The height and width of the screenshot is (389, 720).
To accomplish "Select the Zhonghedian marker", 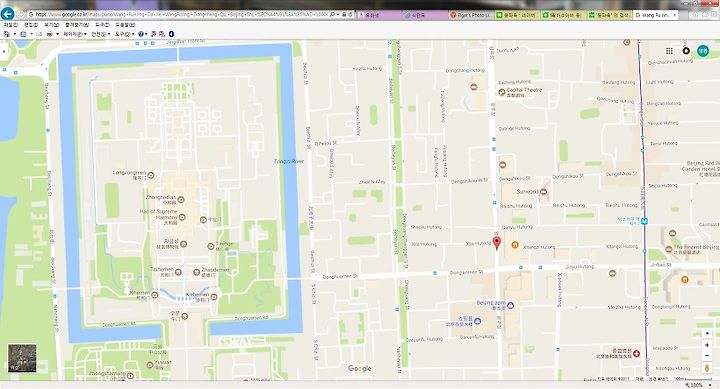I will click(181, 200).
